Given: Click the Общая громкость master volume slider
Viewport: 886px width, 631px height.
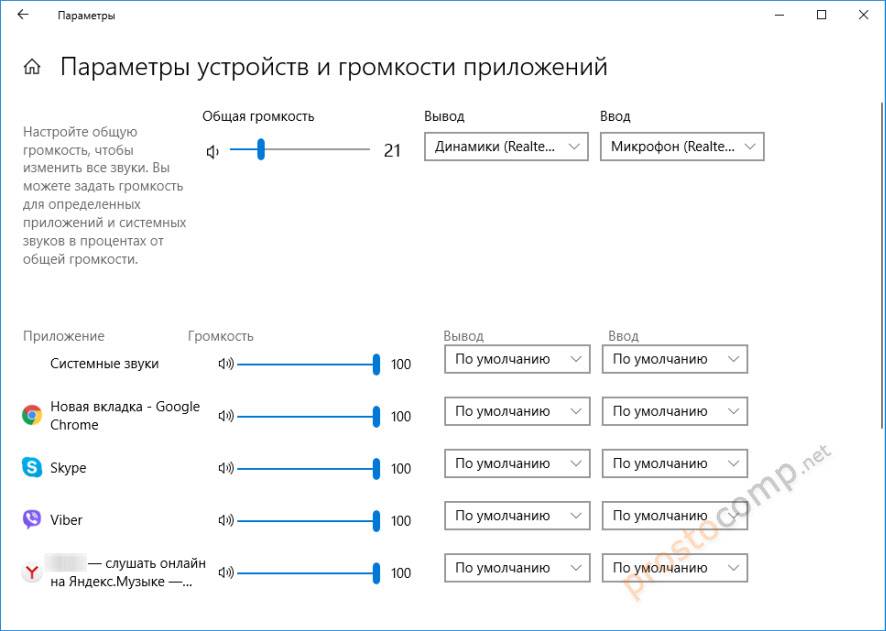Looking at the screenshot, I should [x=299, y=150].
